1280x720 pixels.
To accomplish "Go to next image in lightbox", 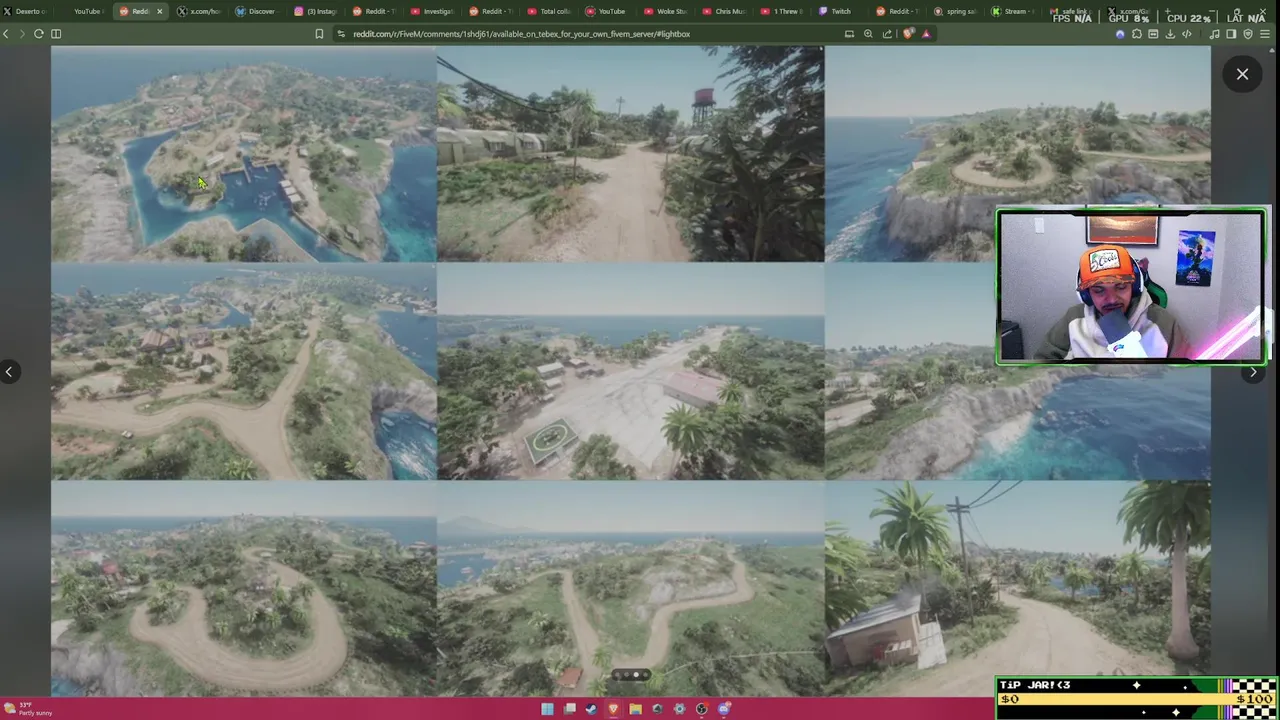I will (1253, 372).
